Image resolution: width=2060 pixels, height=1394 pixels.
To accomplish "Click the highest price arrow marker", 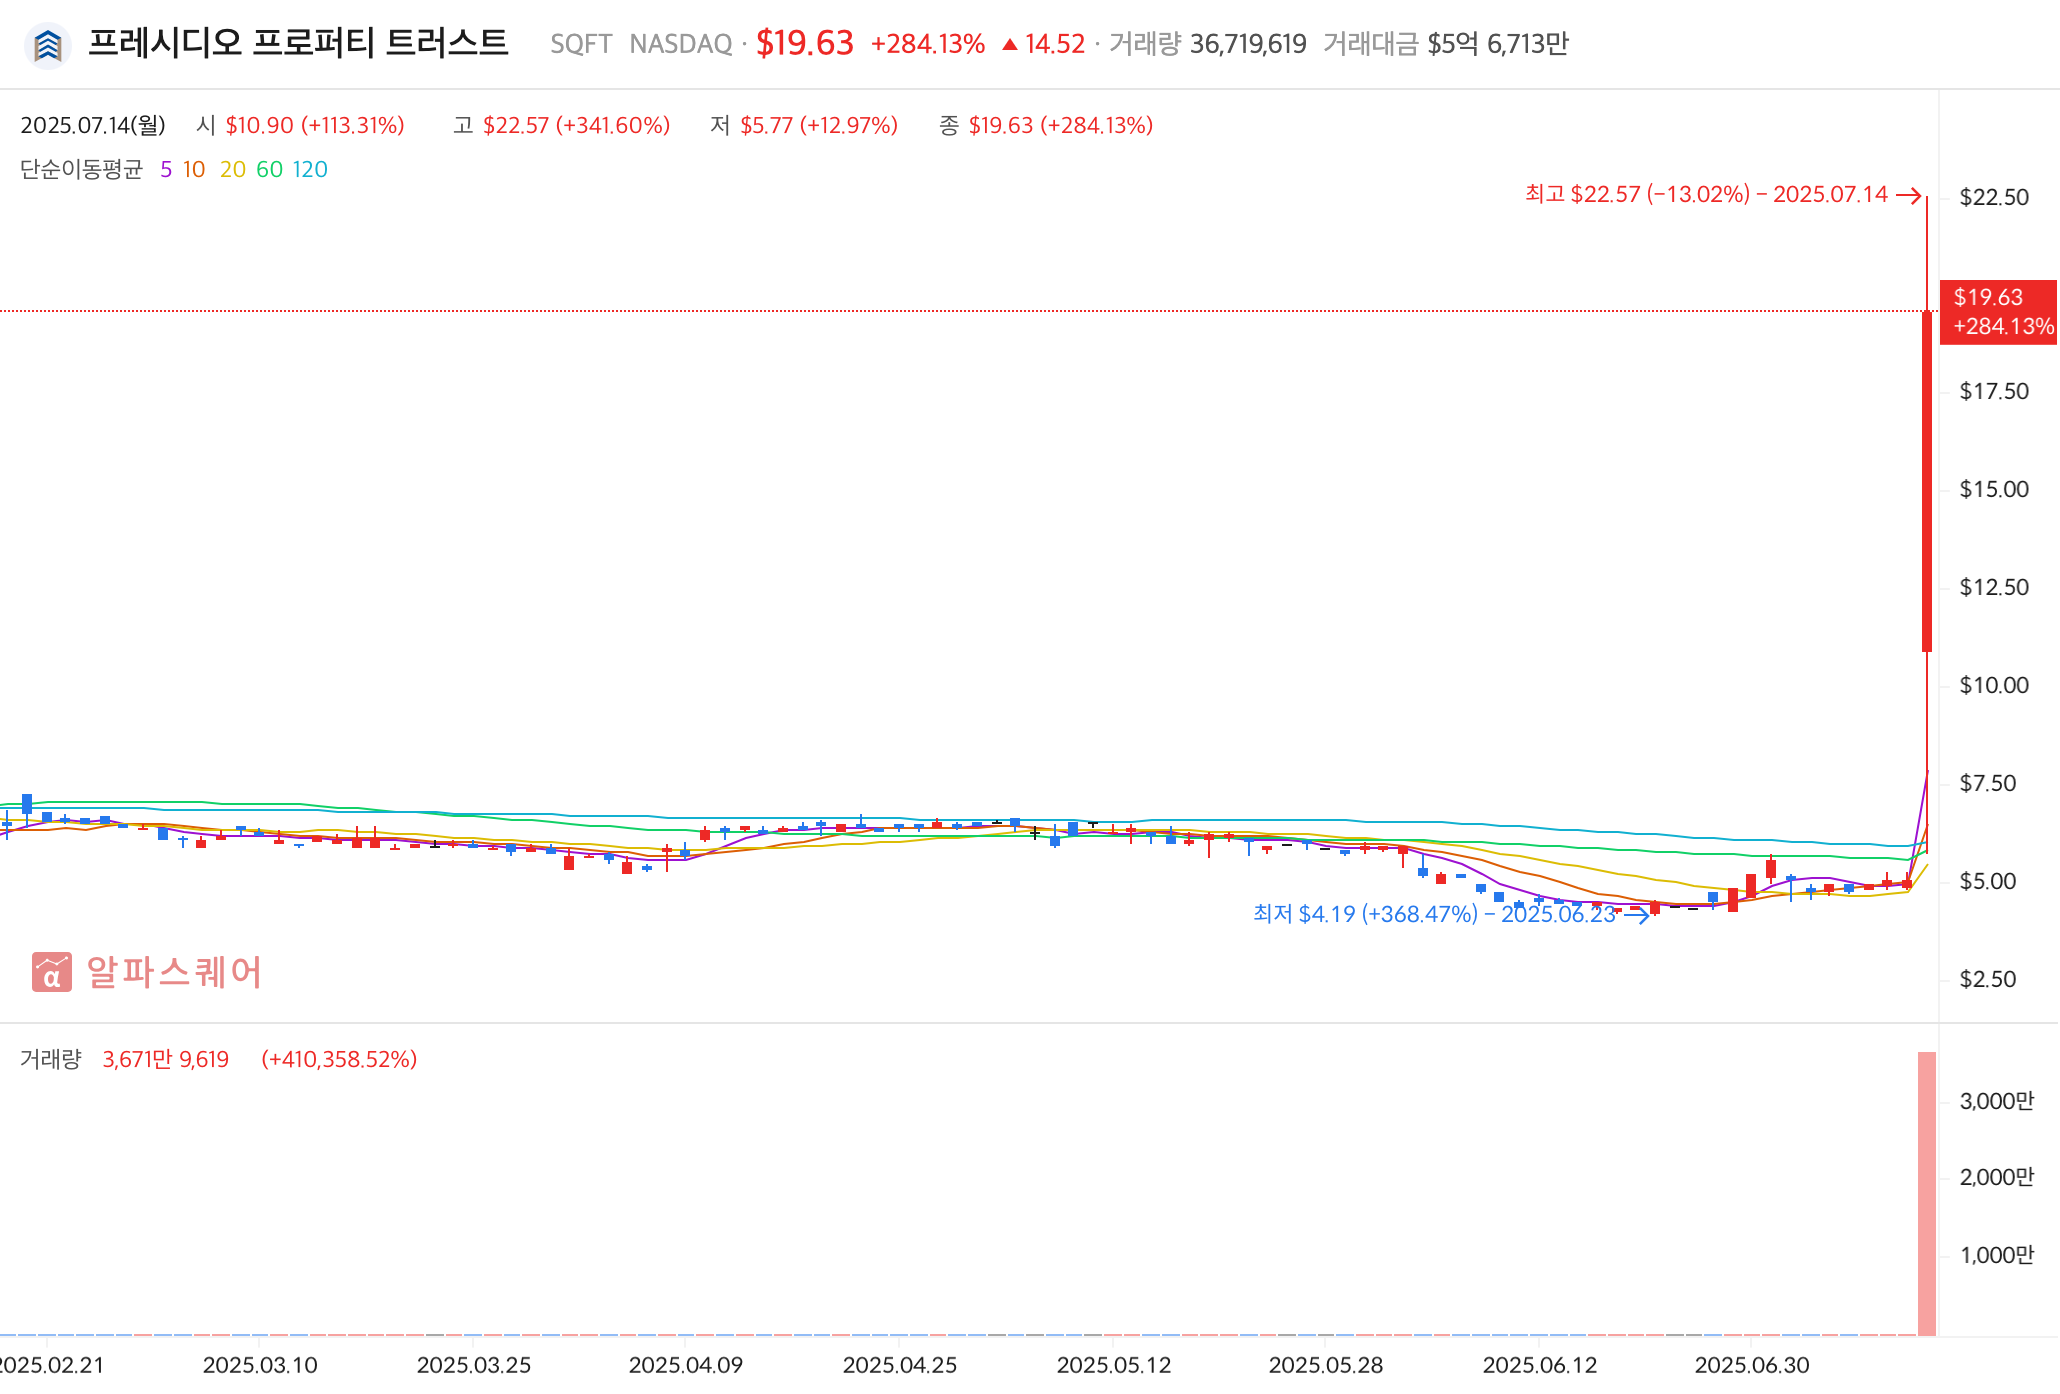I will 1908,195.
